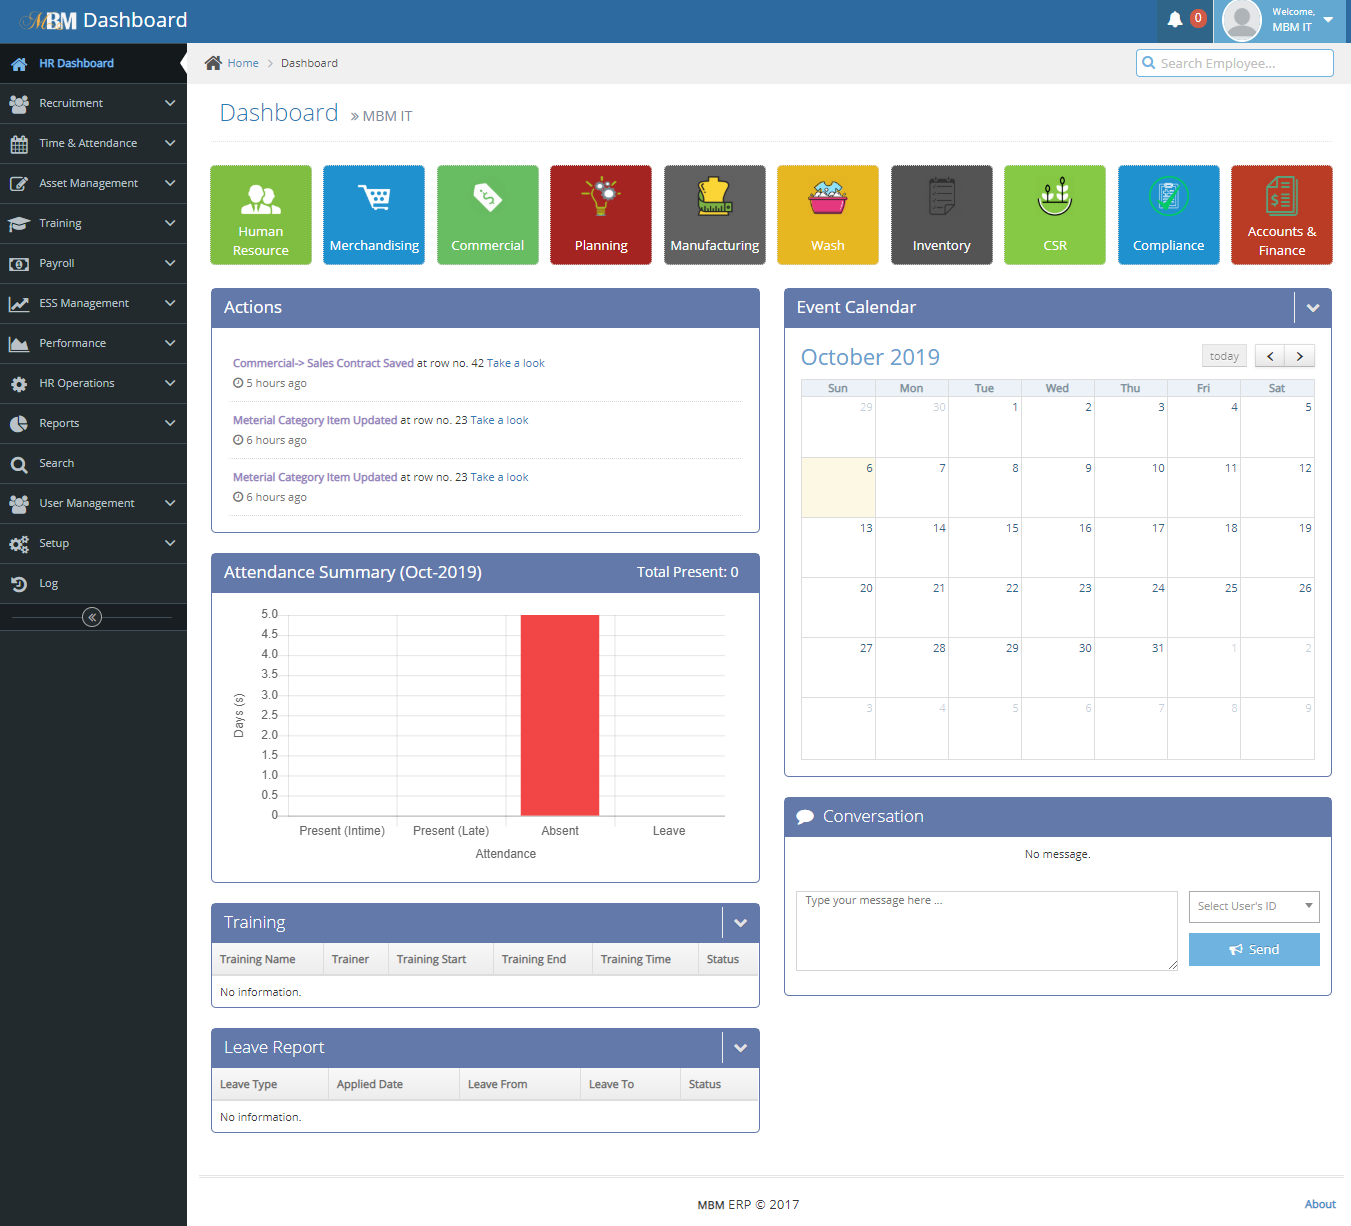The image size is (1351, 1226).
Task: Click the Send message button
Action: [x=1253, y=949]
